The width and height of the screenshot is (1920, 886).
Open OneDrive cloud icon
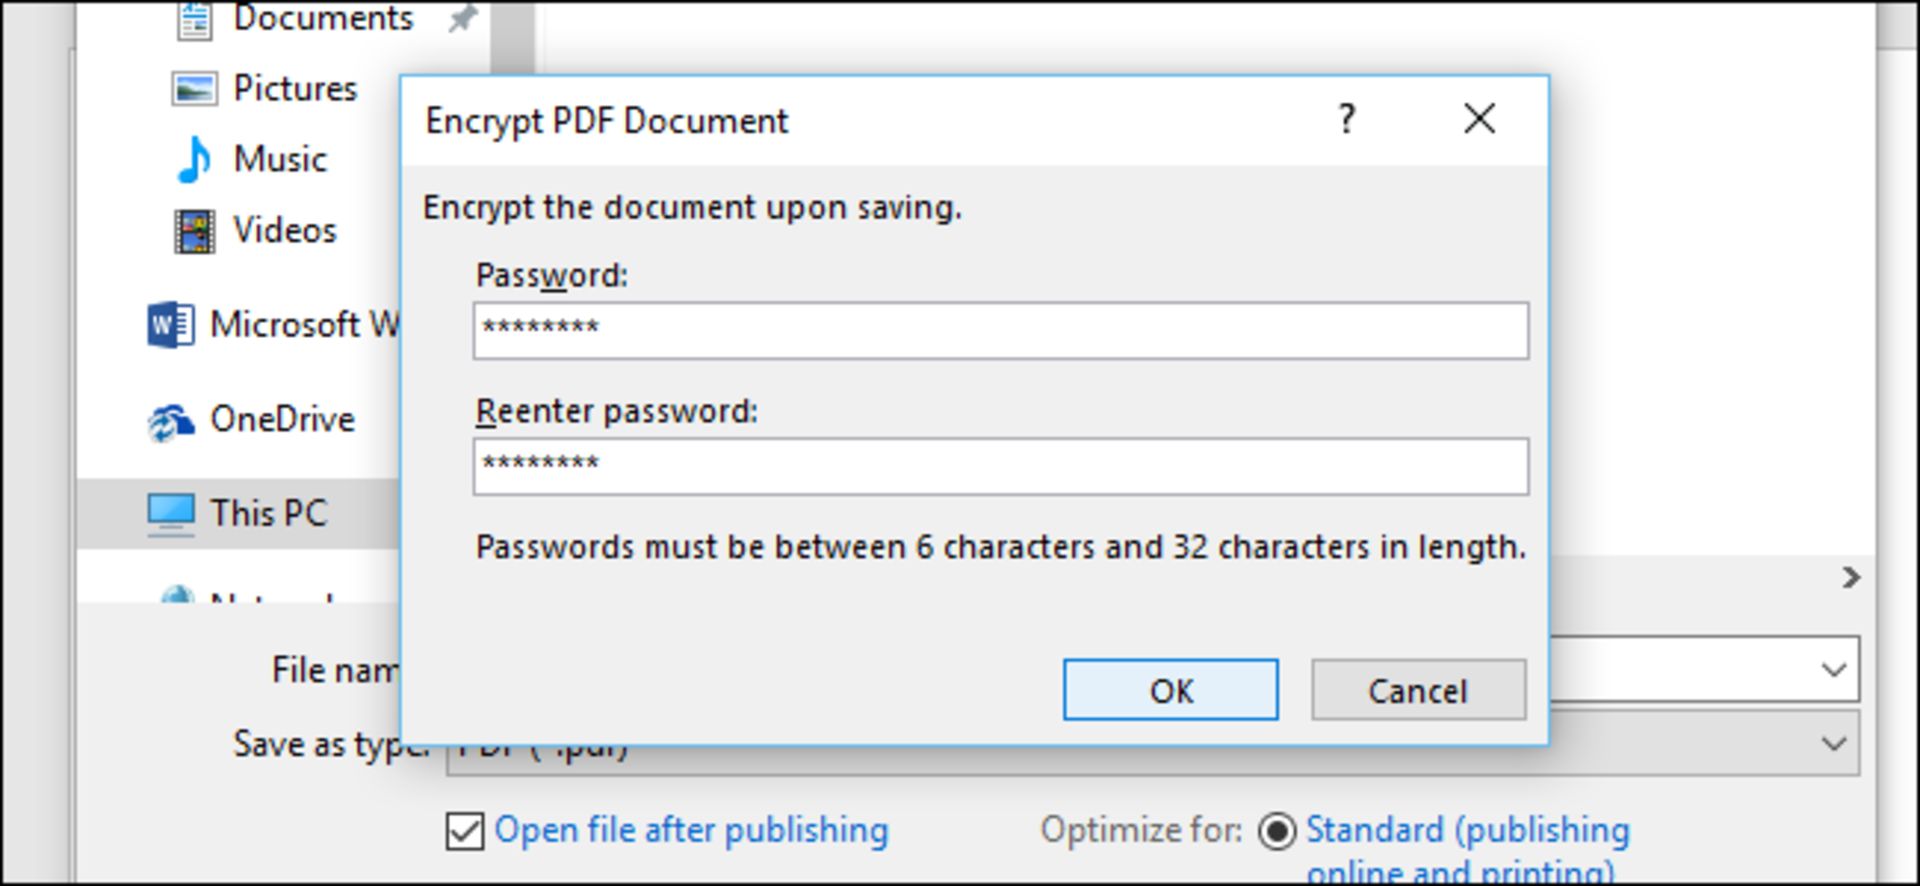coord(171,421)
